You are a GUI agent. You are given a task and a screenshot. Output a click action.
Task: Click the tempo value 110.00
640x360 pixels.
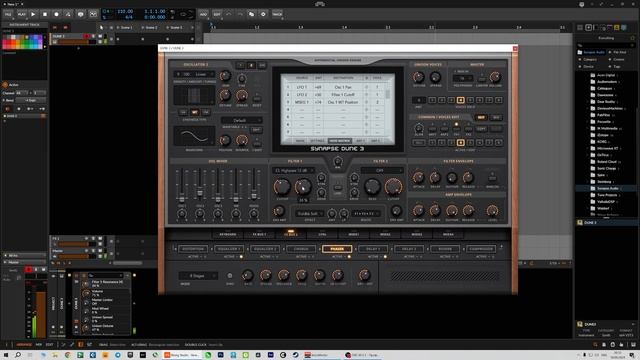125,11
